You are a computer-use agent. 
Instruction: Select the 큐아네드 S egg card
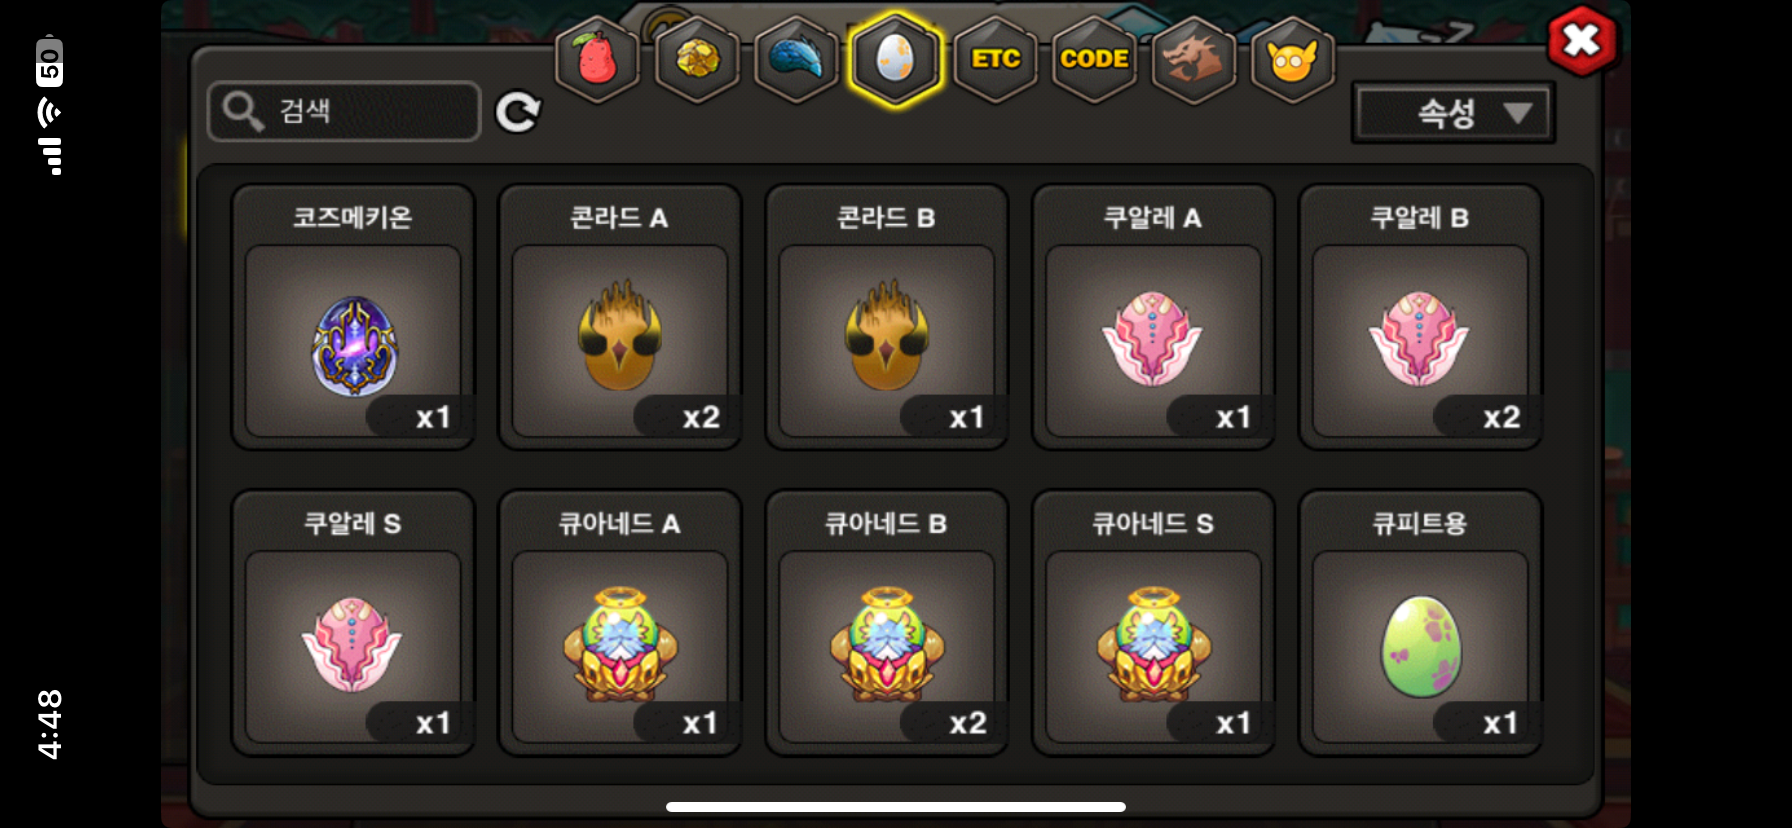(1154, 622)
